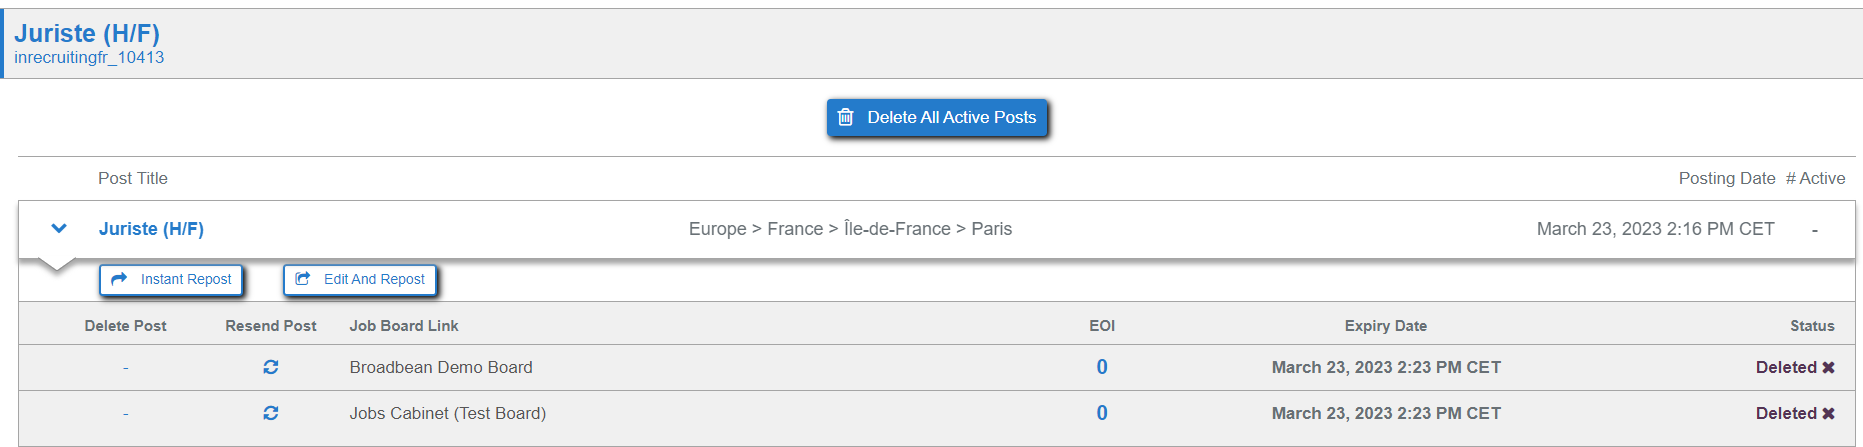Viewport: 1863px width, 447px height.
Task: Click the edit icon on Edit And Repost
Action: (303, 279)
